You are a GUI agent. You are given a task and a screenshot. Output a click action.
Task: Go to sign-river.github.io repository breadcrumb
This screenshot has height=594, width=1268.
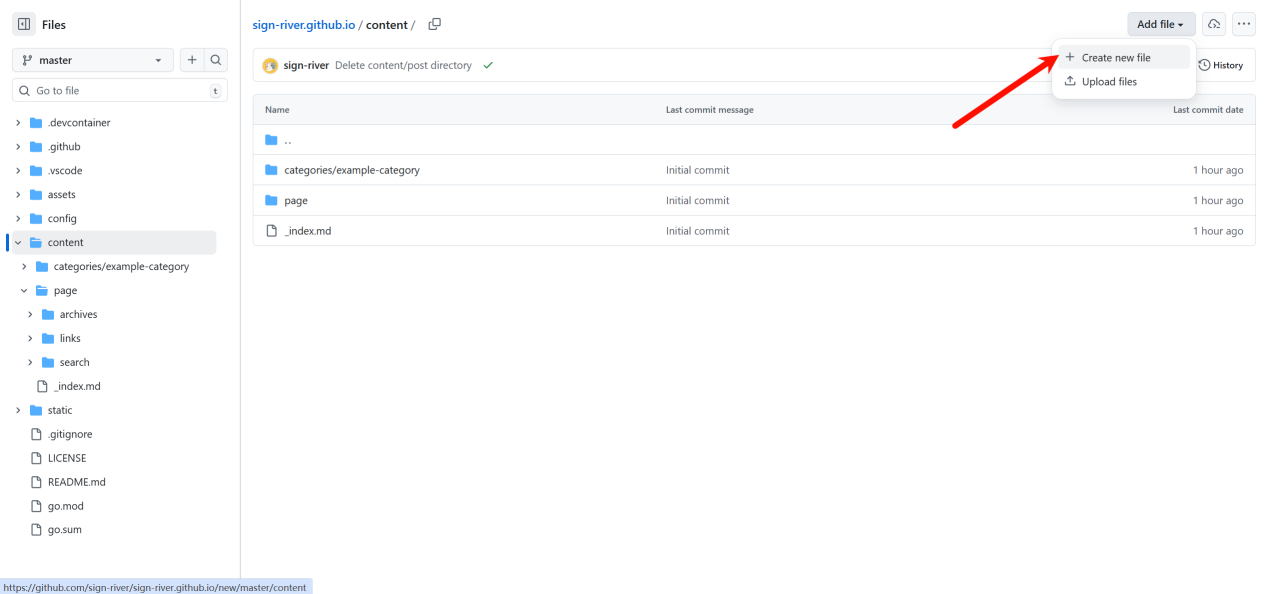click(304, 25)
